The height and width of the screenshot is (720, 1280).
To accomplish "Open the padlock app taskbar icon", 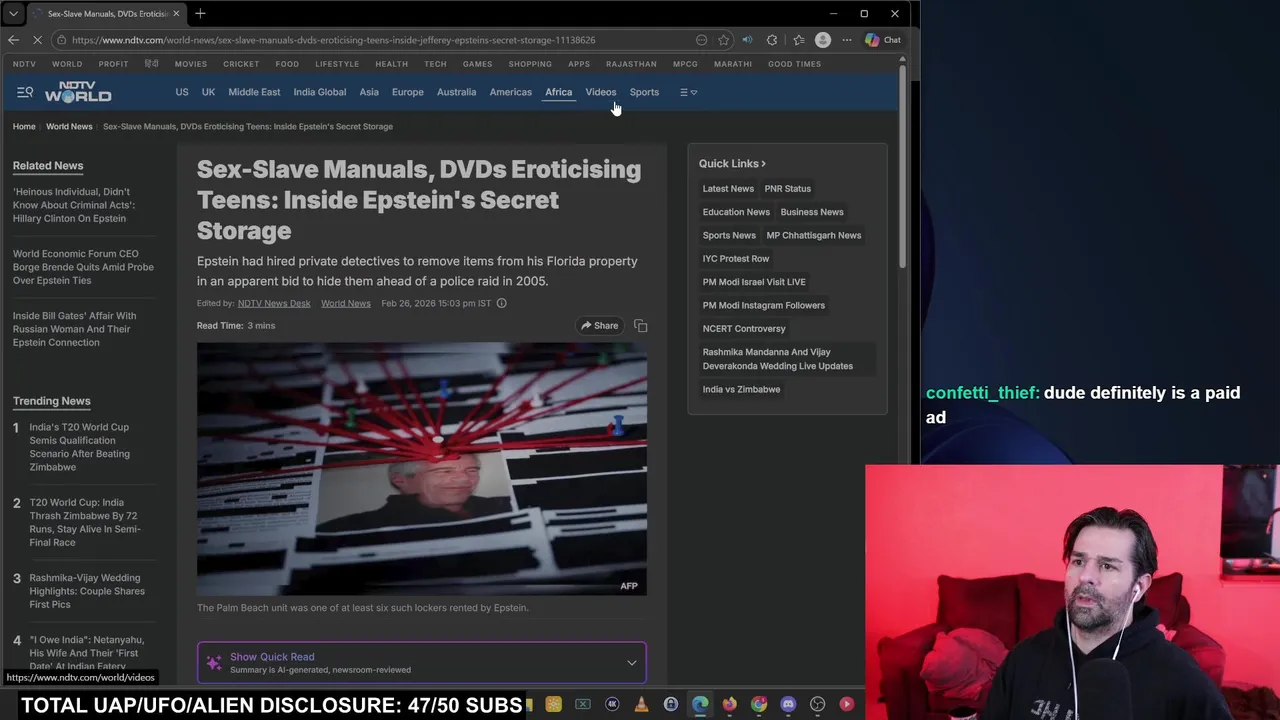I will click(x=671, y=704).
